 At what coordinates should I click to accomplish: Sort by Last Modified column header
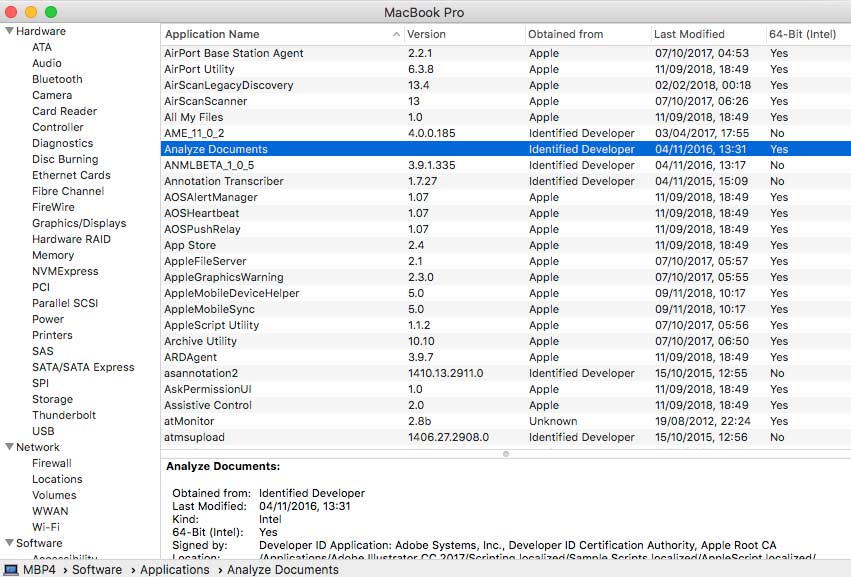(689, 34)
